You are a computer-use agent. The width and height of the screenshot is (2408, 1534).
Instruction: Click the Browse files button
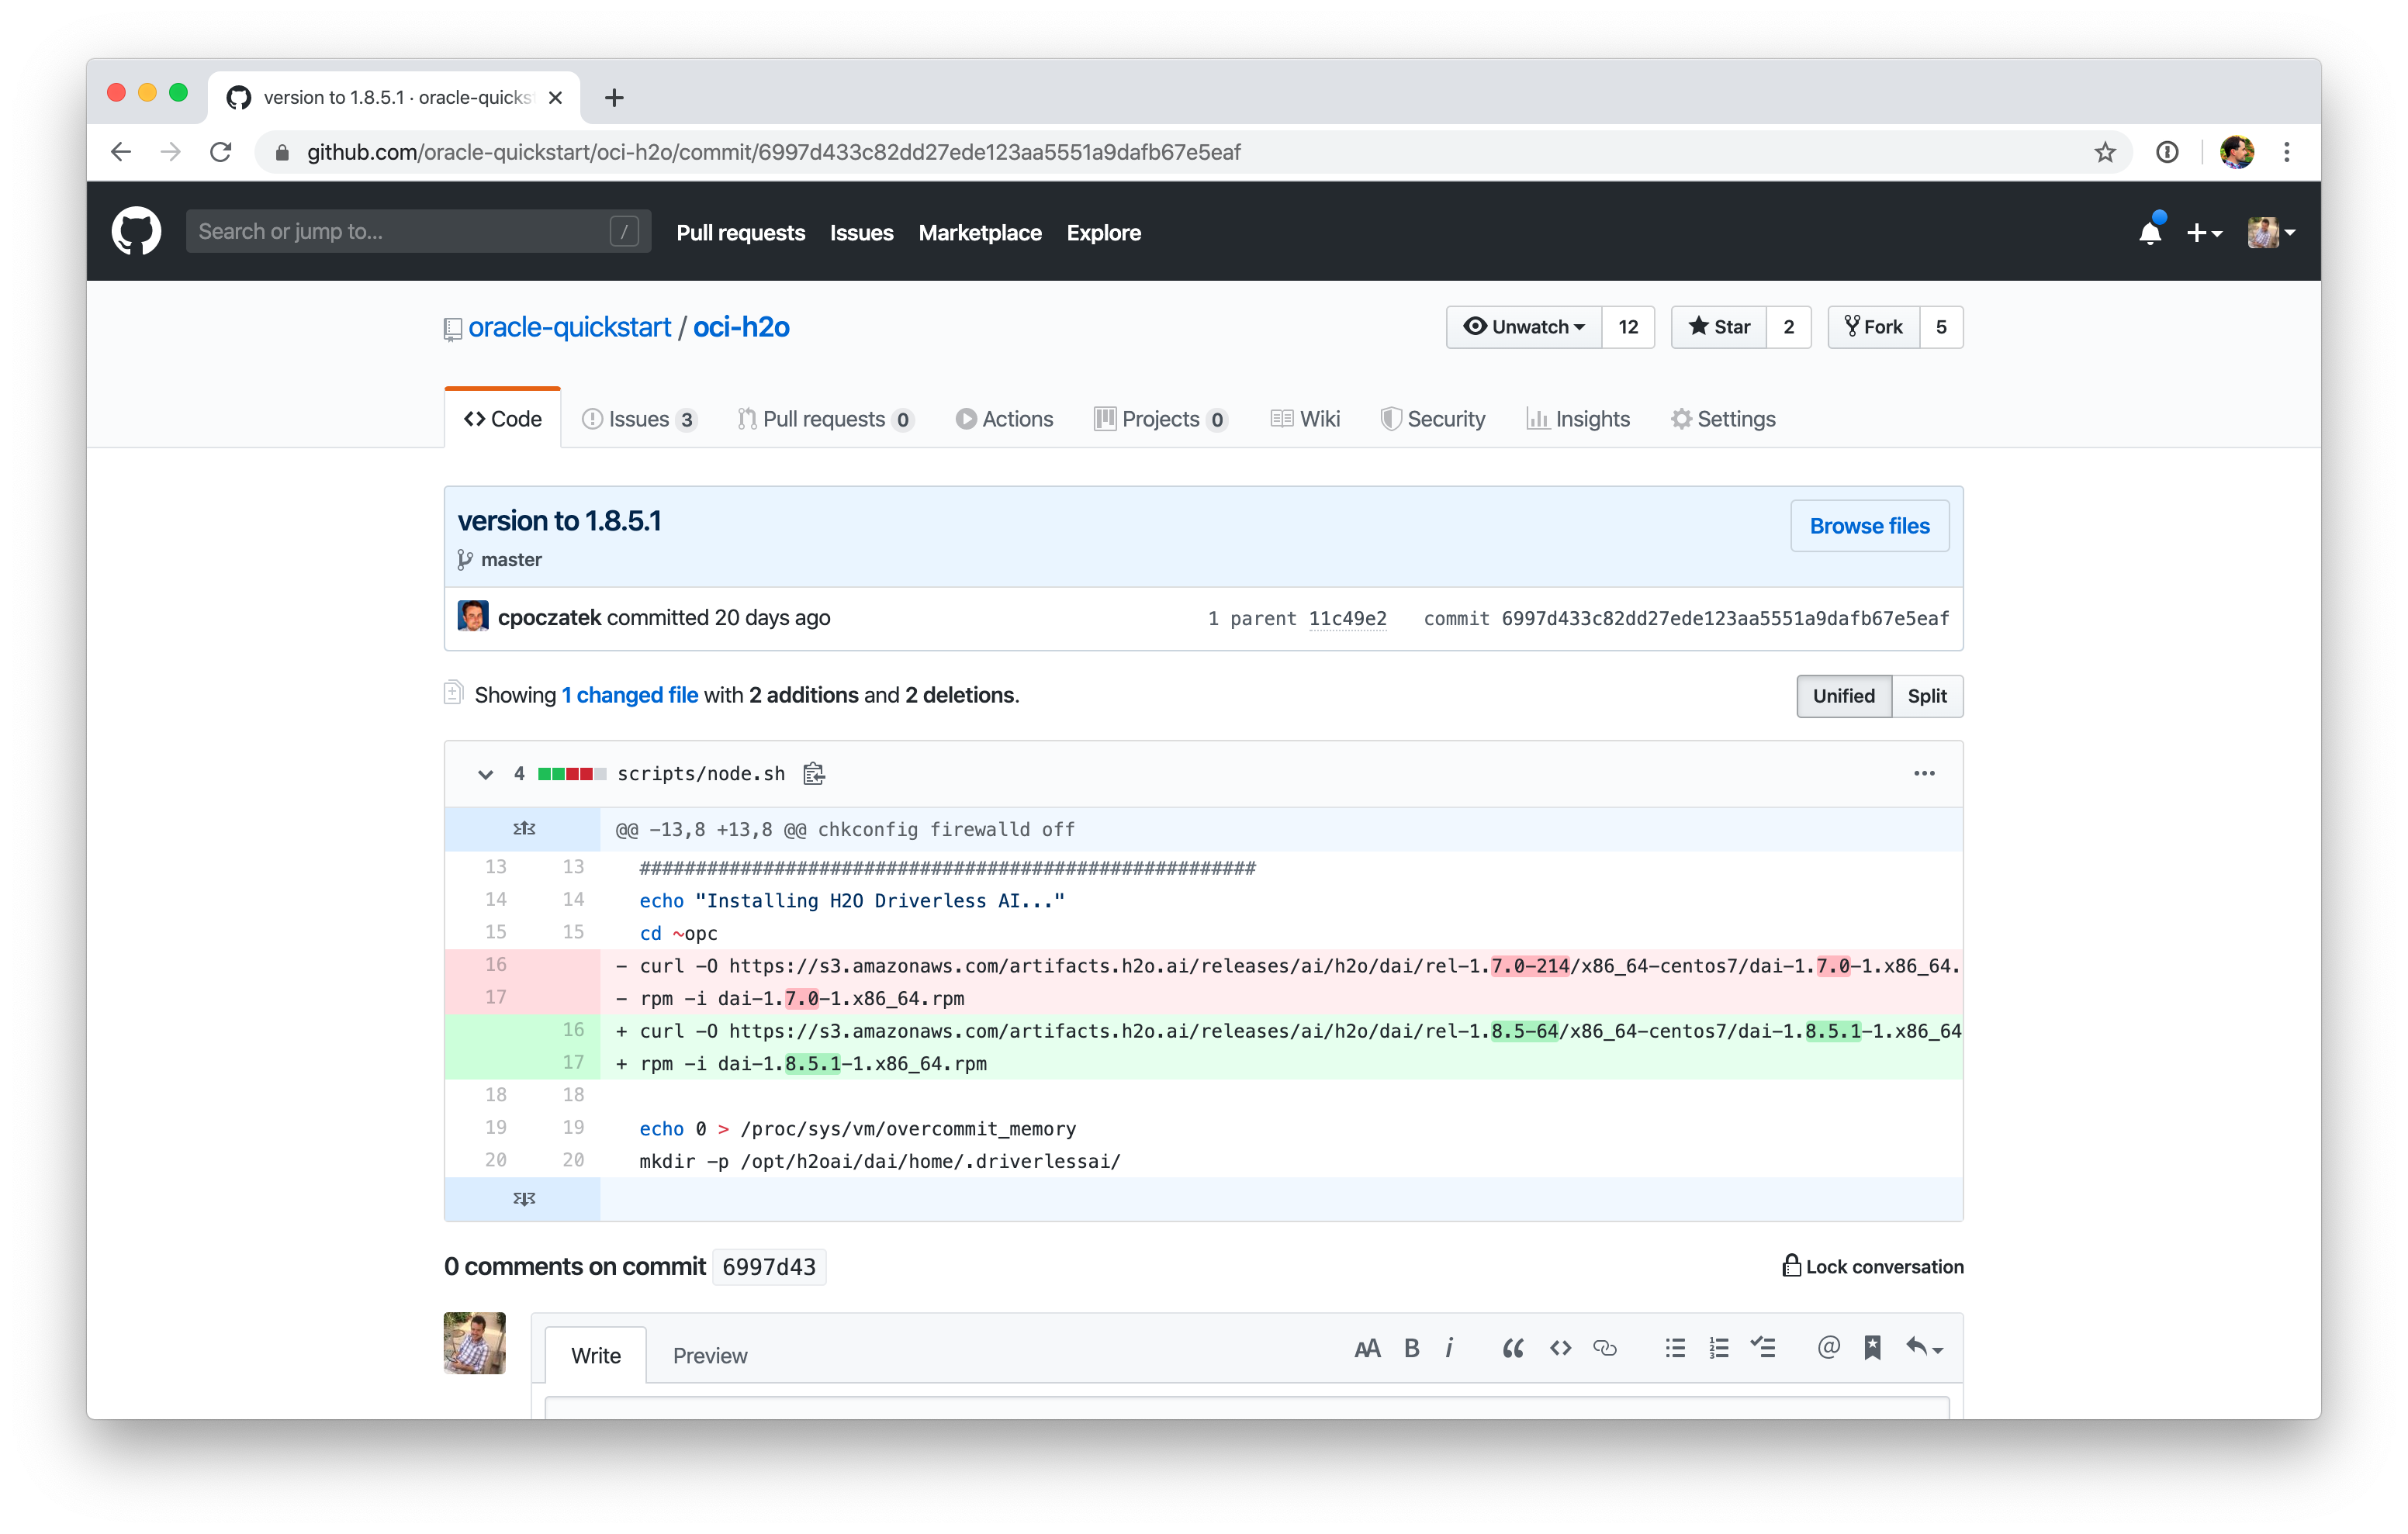[x=1869, y=525]
